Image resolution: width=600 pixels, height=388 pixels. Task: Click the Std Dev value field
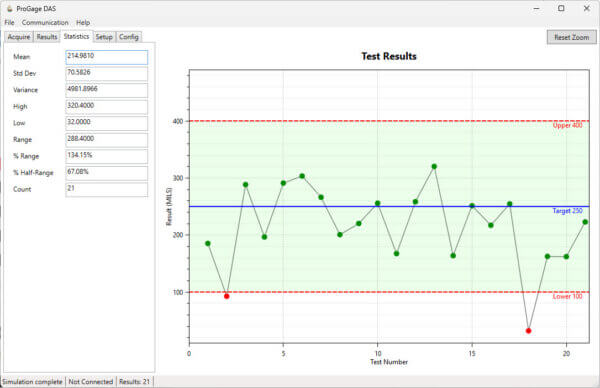coord(106,73)
